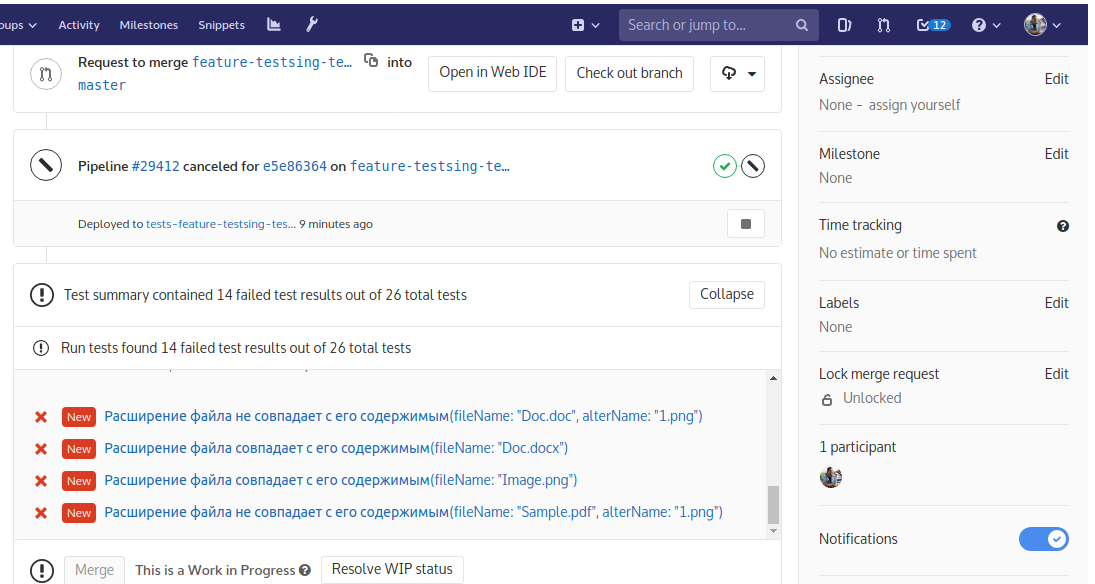
Task: Open the to-do list icon showing 12
Action: (933, 25)
